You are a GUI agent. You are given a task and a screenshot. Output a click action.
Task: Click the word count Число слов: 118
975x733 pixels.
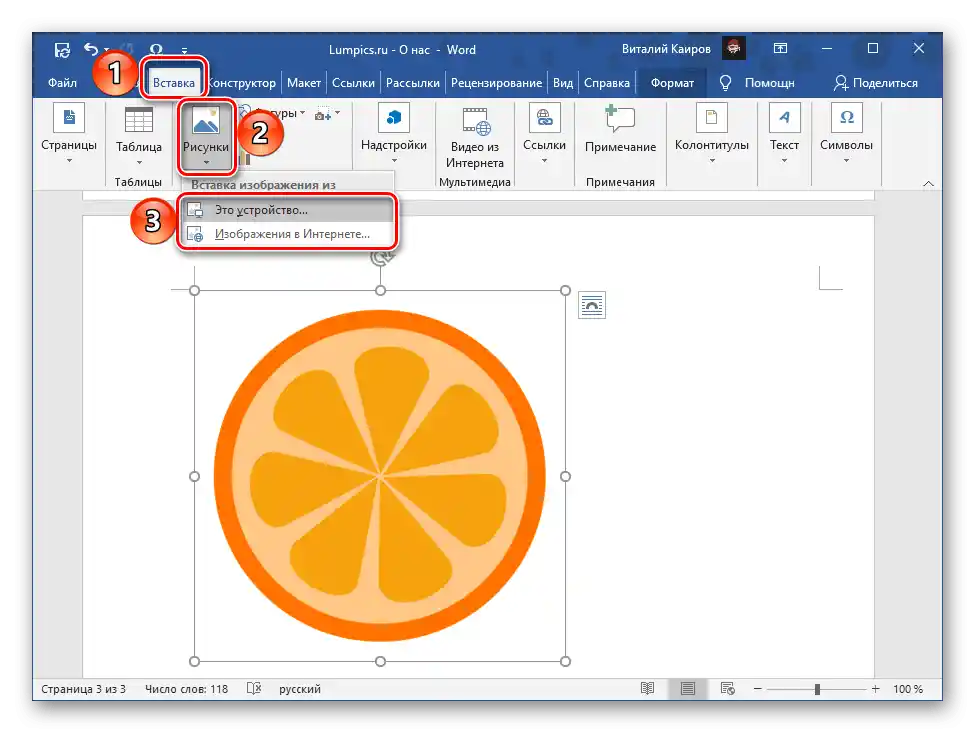tap(187, 689)
